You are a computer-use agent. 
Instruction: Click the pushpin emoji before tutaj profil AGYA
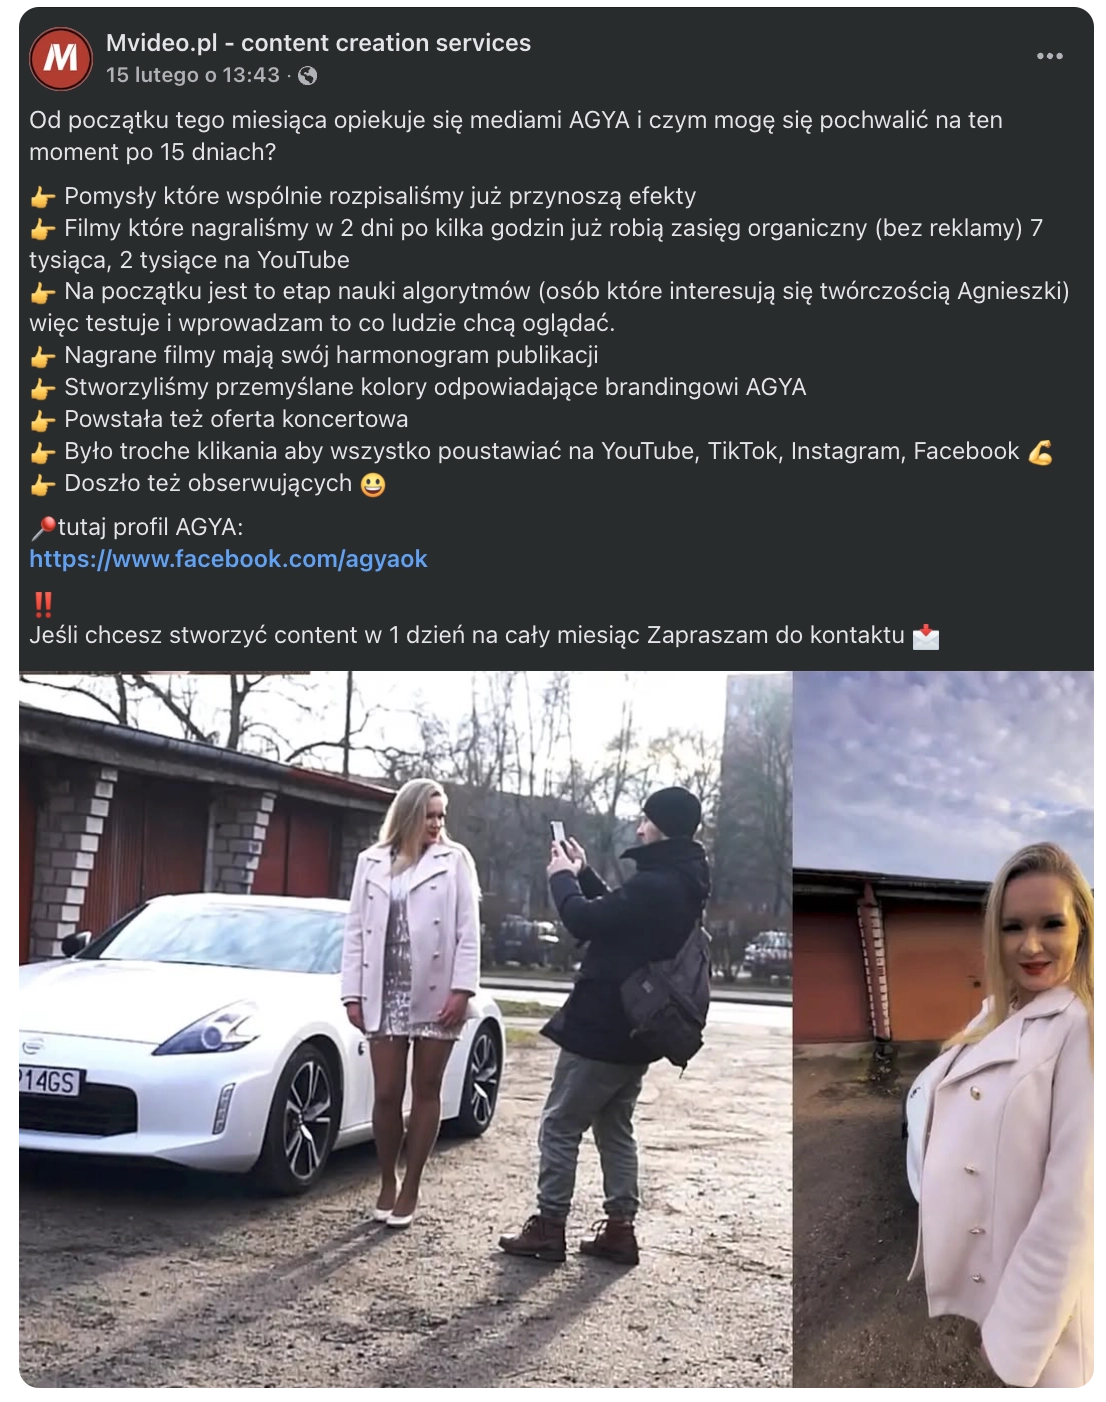coord(43,528)
